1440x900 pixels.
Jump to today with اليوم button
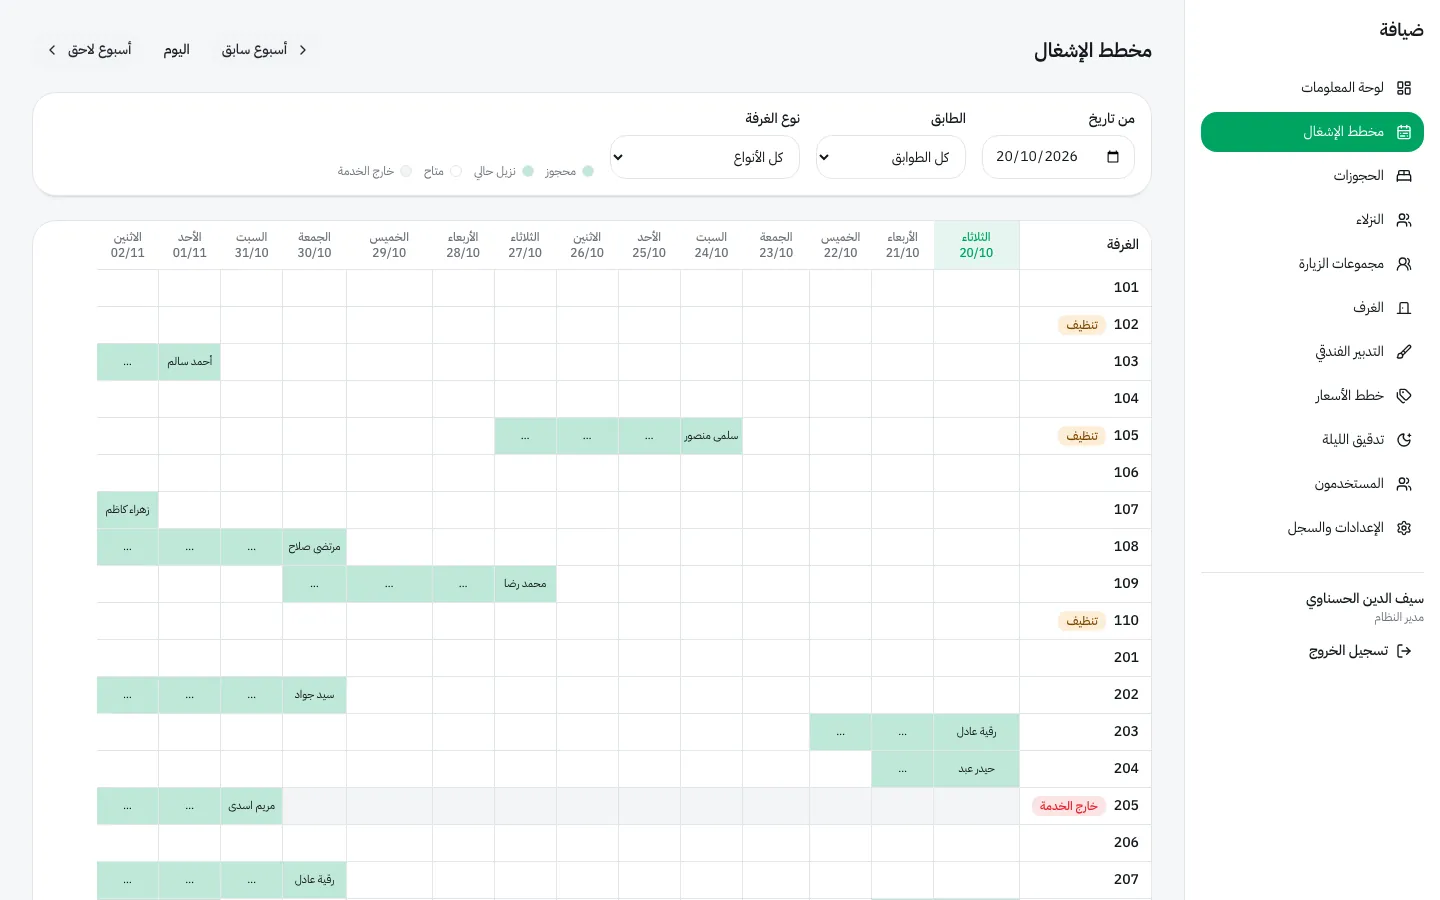[x=177, y=50]
